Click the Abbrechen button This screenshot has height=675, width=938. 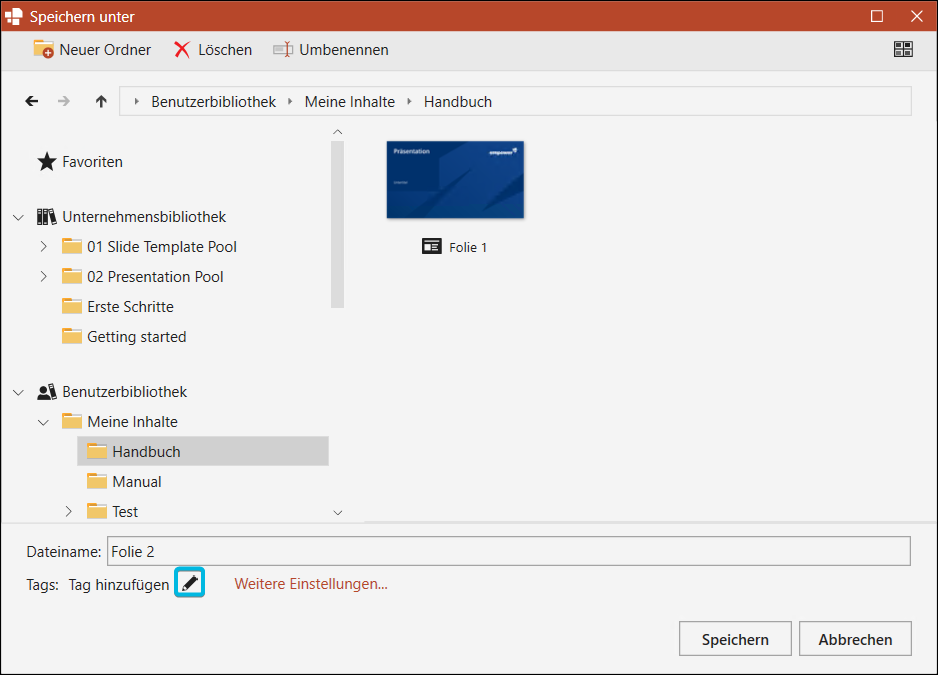pos(855,638)
